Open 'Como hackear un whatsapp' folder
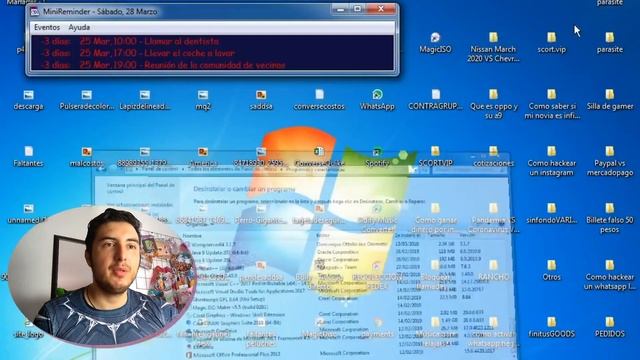 (x=610, y=275)
